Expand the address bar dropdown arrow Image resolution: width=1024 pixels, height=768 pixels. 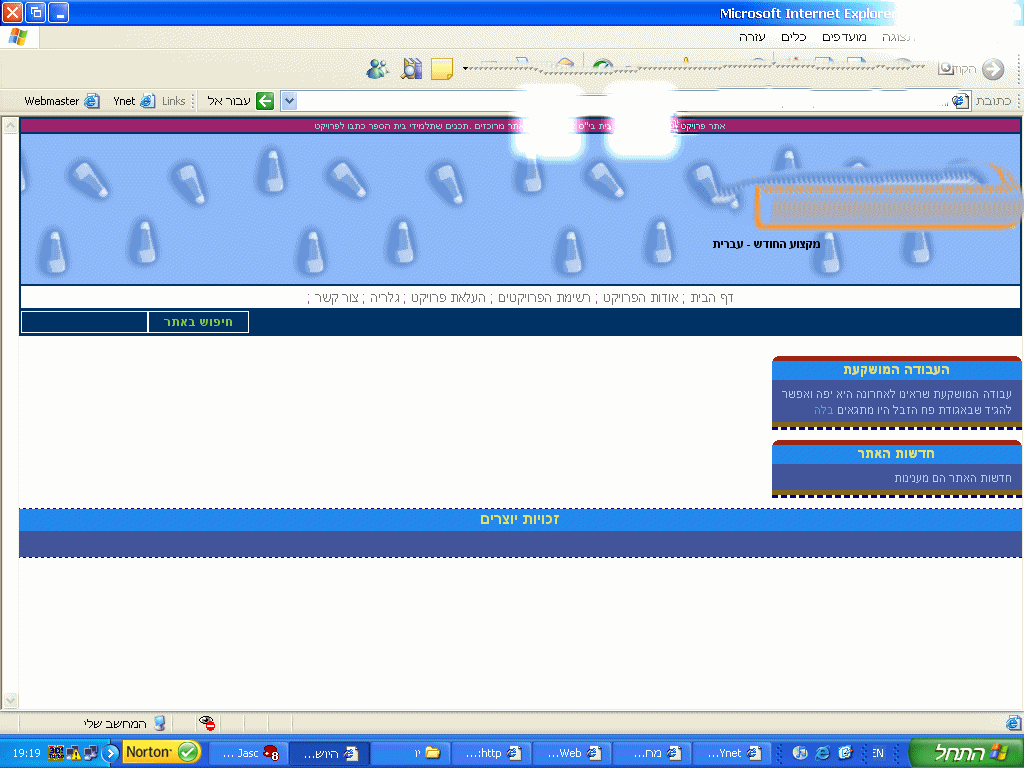289,101
